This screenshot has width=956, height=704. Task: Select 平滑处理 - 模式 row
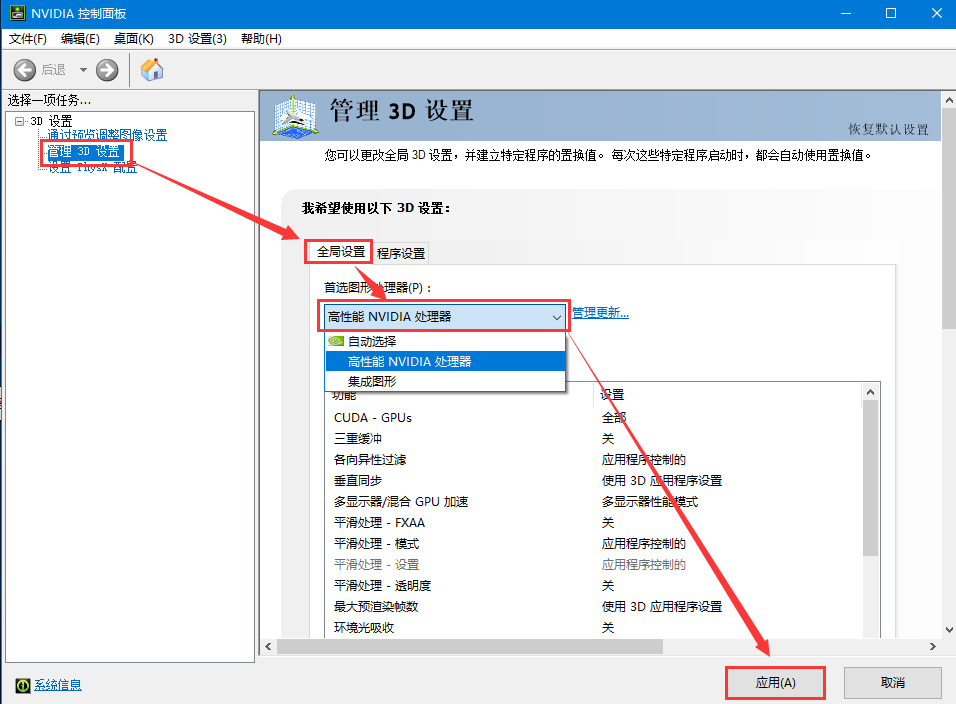594,544
